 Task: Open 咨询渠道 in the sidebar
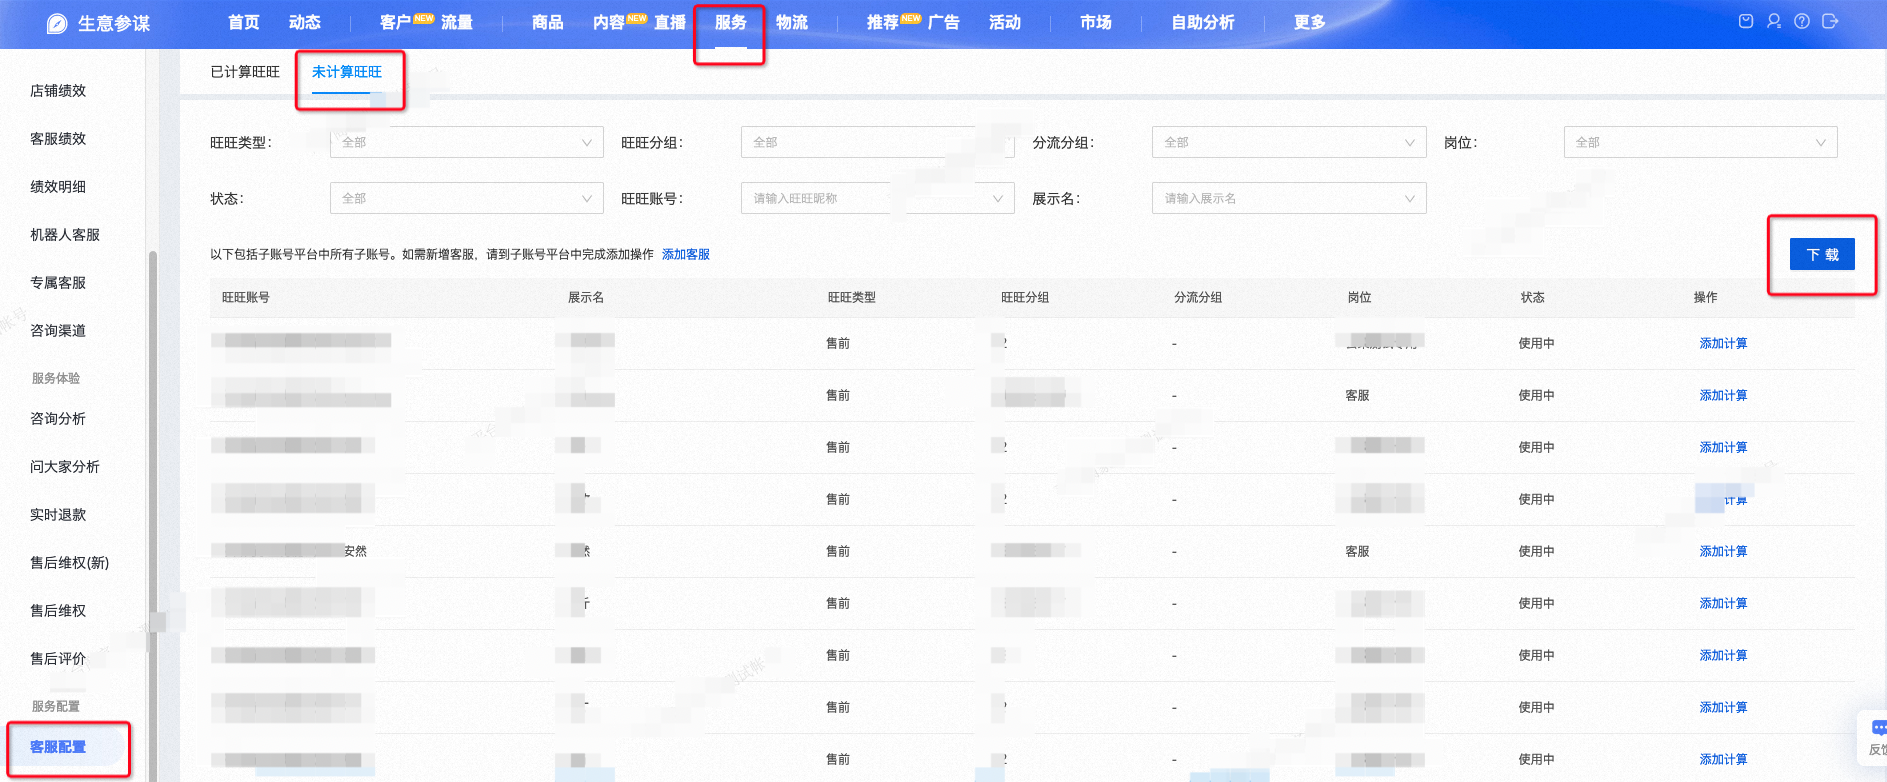(x=58, y=330)
